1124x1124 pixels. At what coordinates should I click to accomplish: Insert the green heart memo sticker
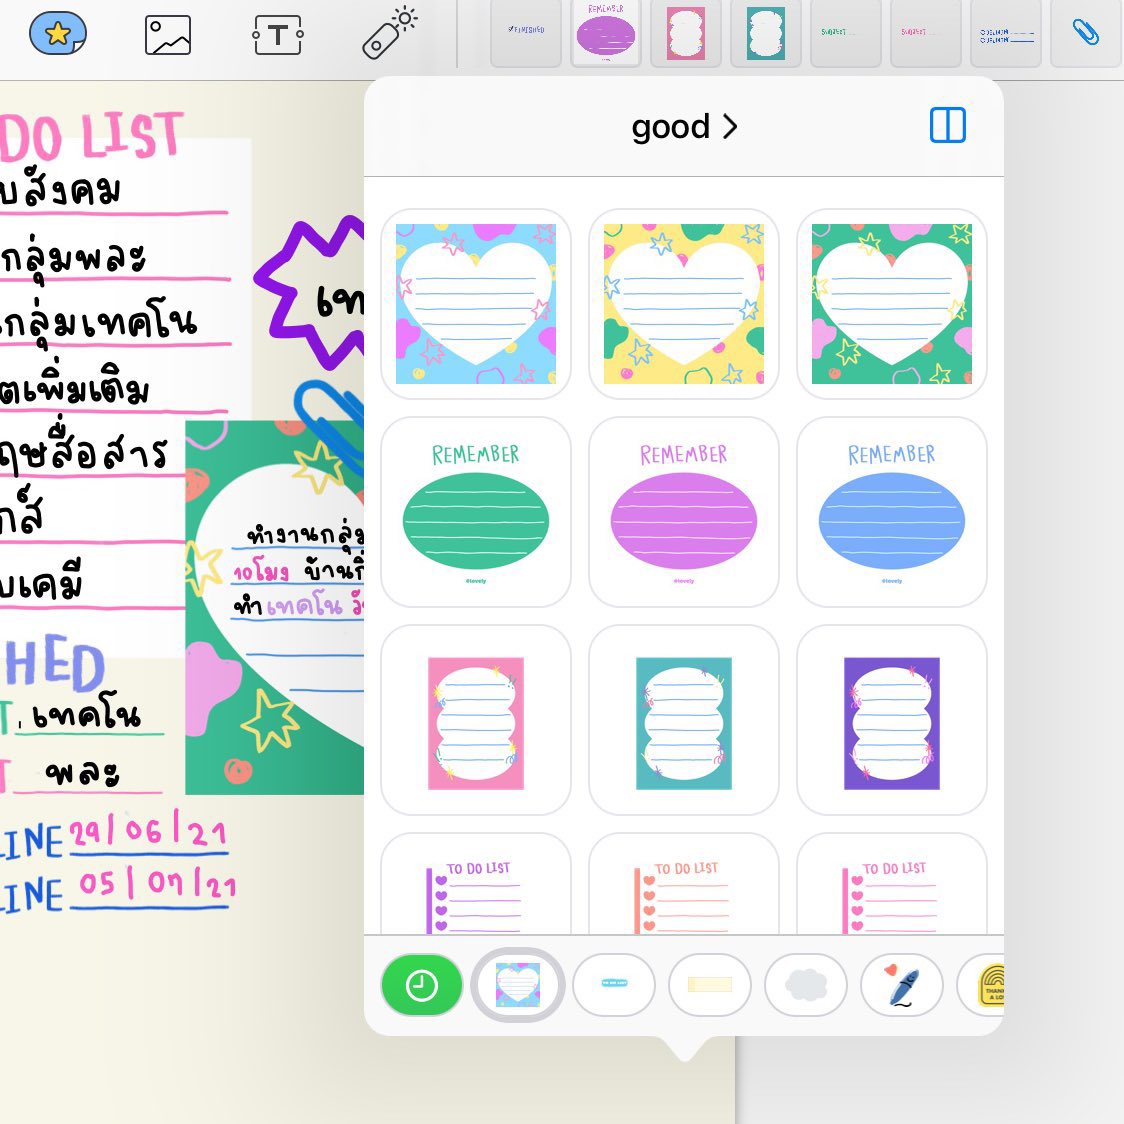pyautogui.click(x=892, y=304)
